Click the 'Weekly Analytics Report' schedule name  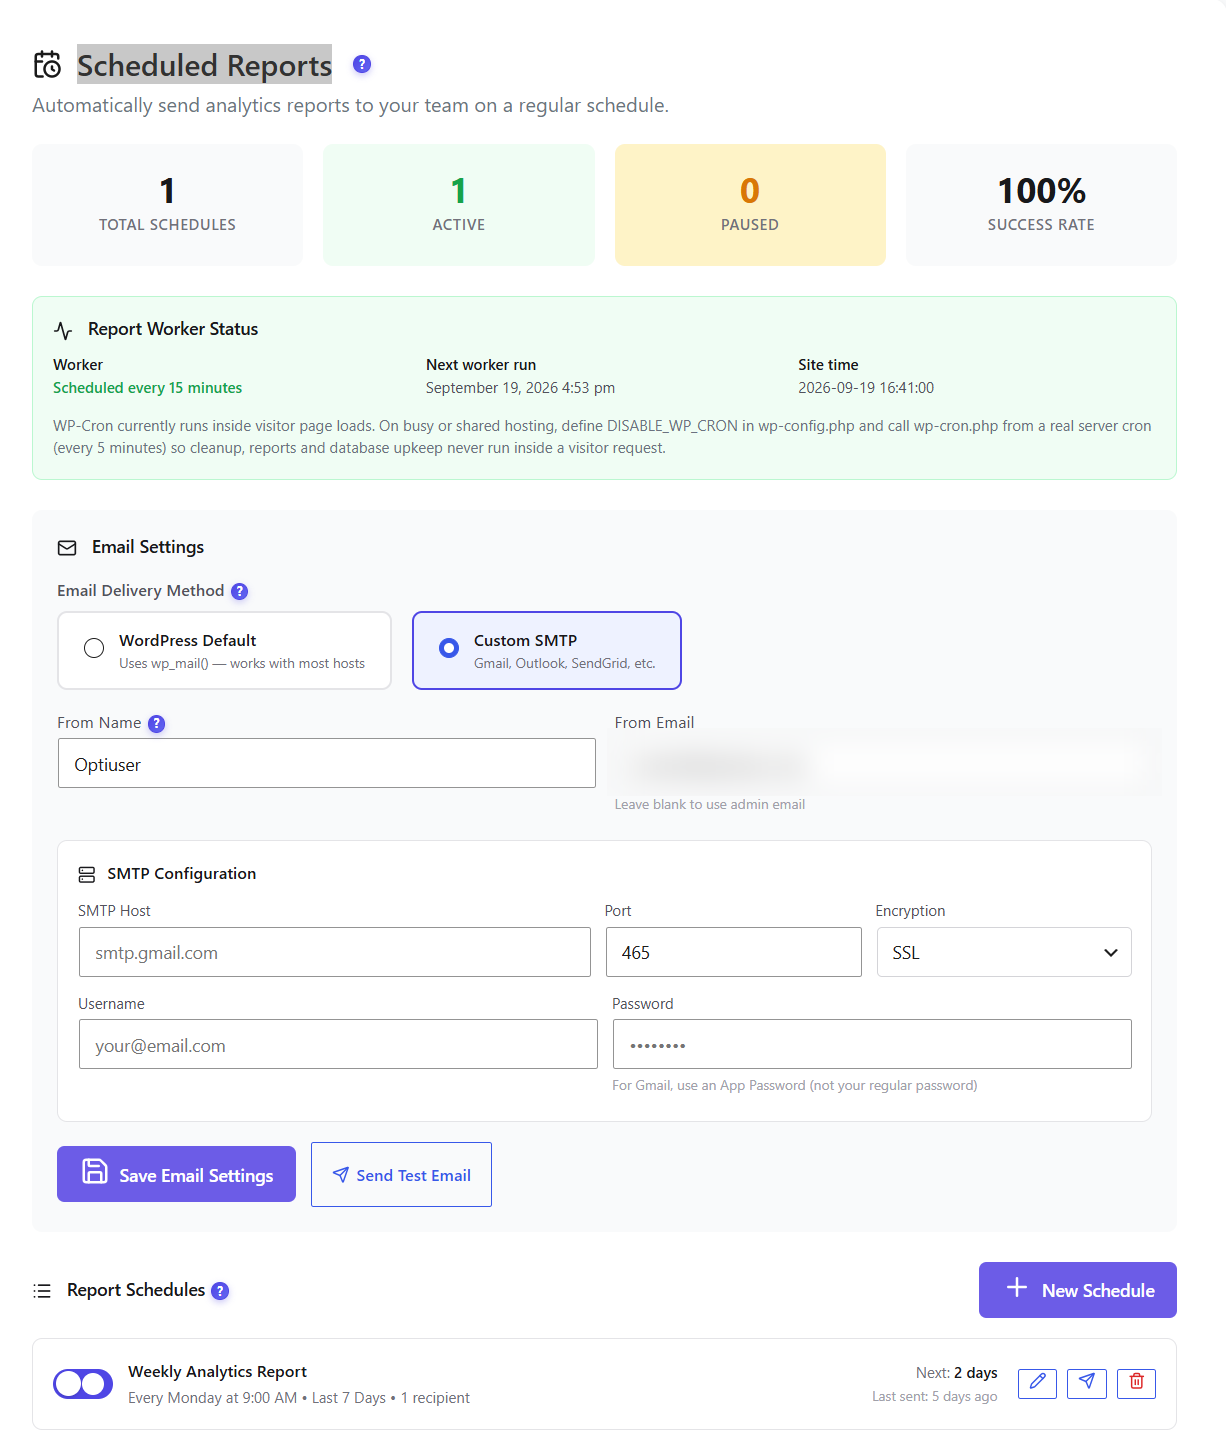[217, 1372]
